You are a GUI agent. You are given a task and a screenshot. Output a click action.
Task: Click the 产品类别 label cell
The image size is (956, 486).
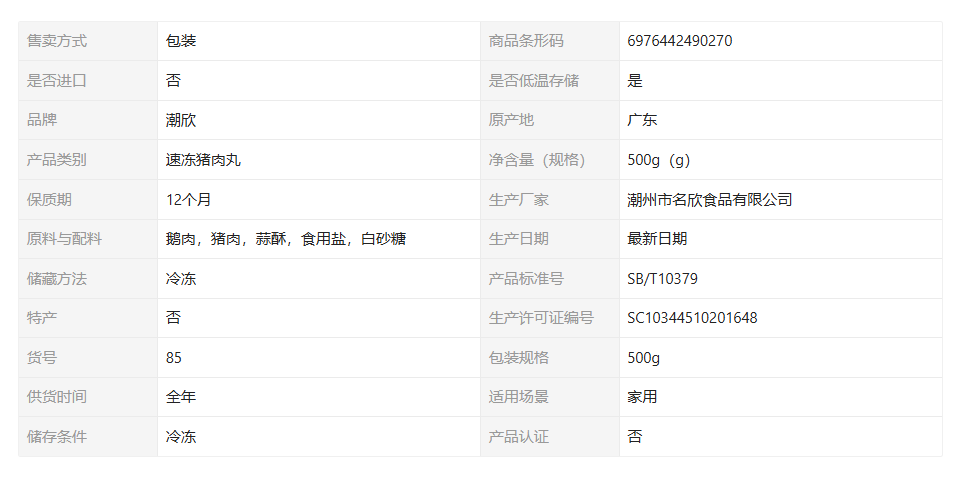(88, 160)
